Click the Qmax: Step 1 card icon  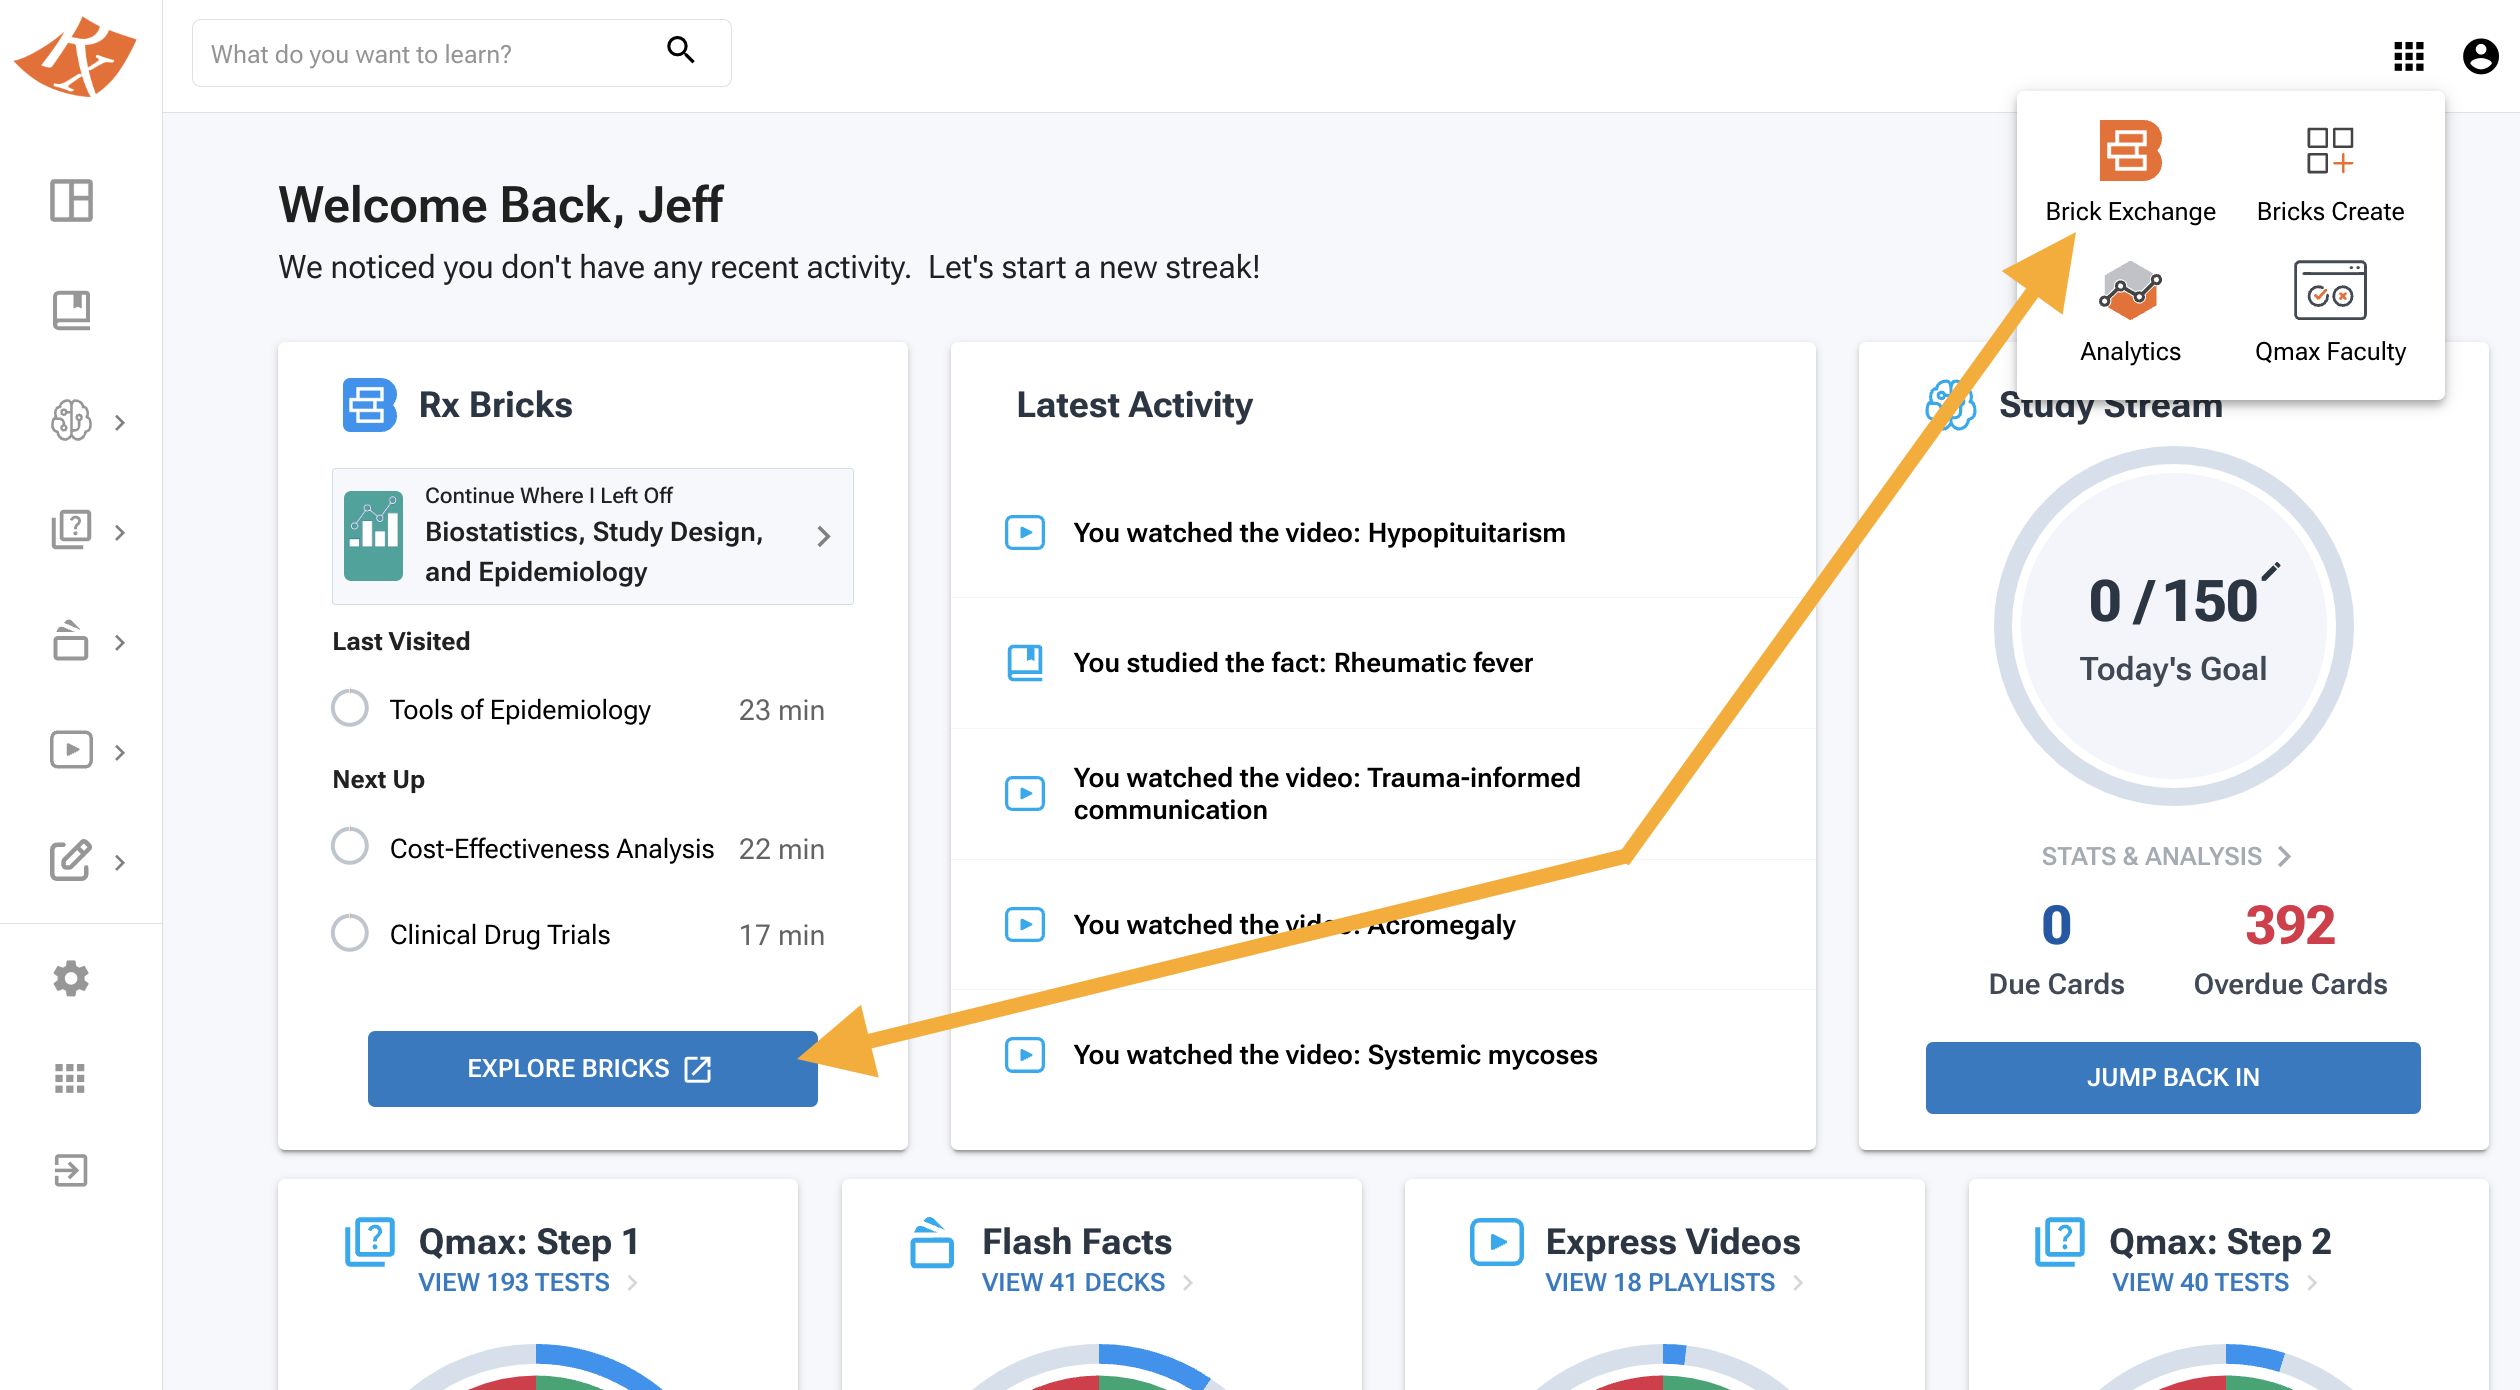pos(369,1243)
